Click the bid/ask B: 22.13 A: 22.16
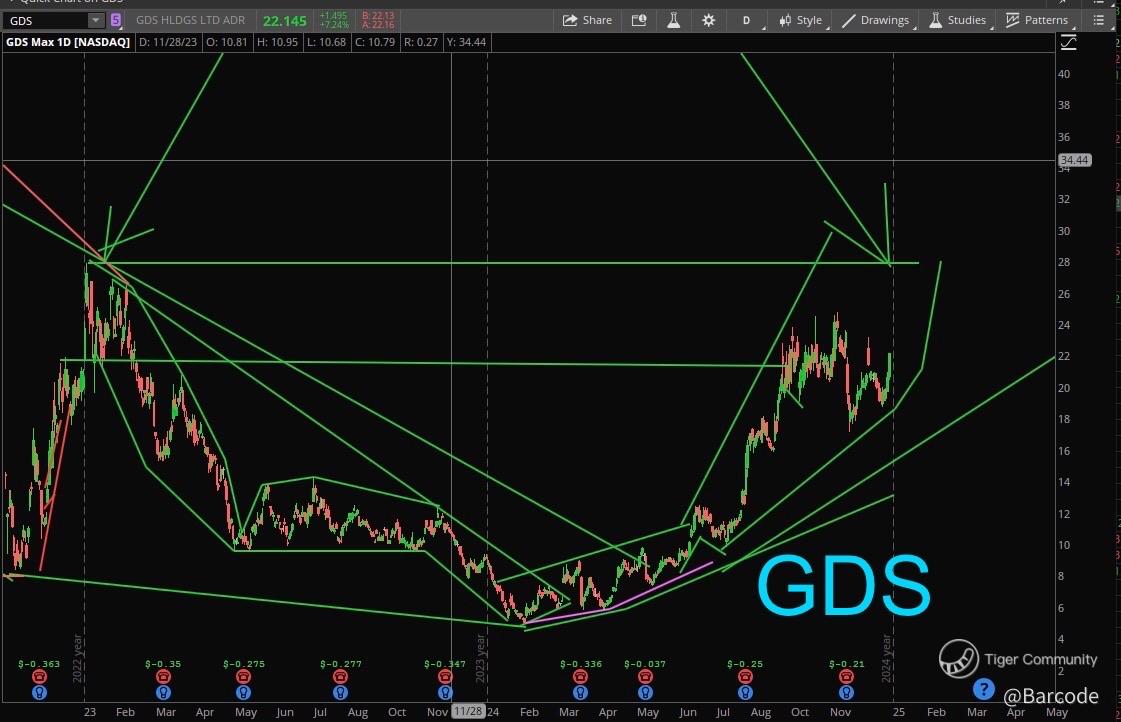The width and height of the screenshot is (1121, 722). (x=378, y=20)
